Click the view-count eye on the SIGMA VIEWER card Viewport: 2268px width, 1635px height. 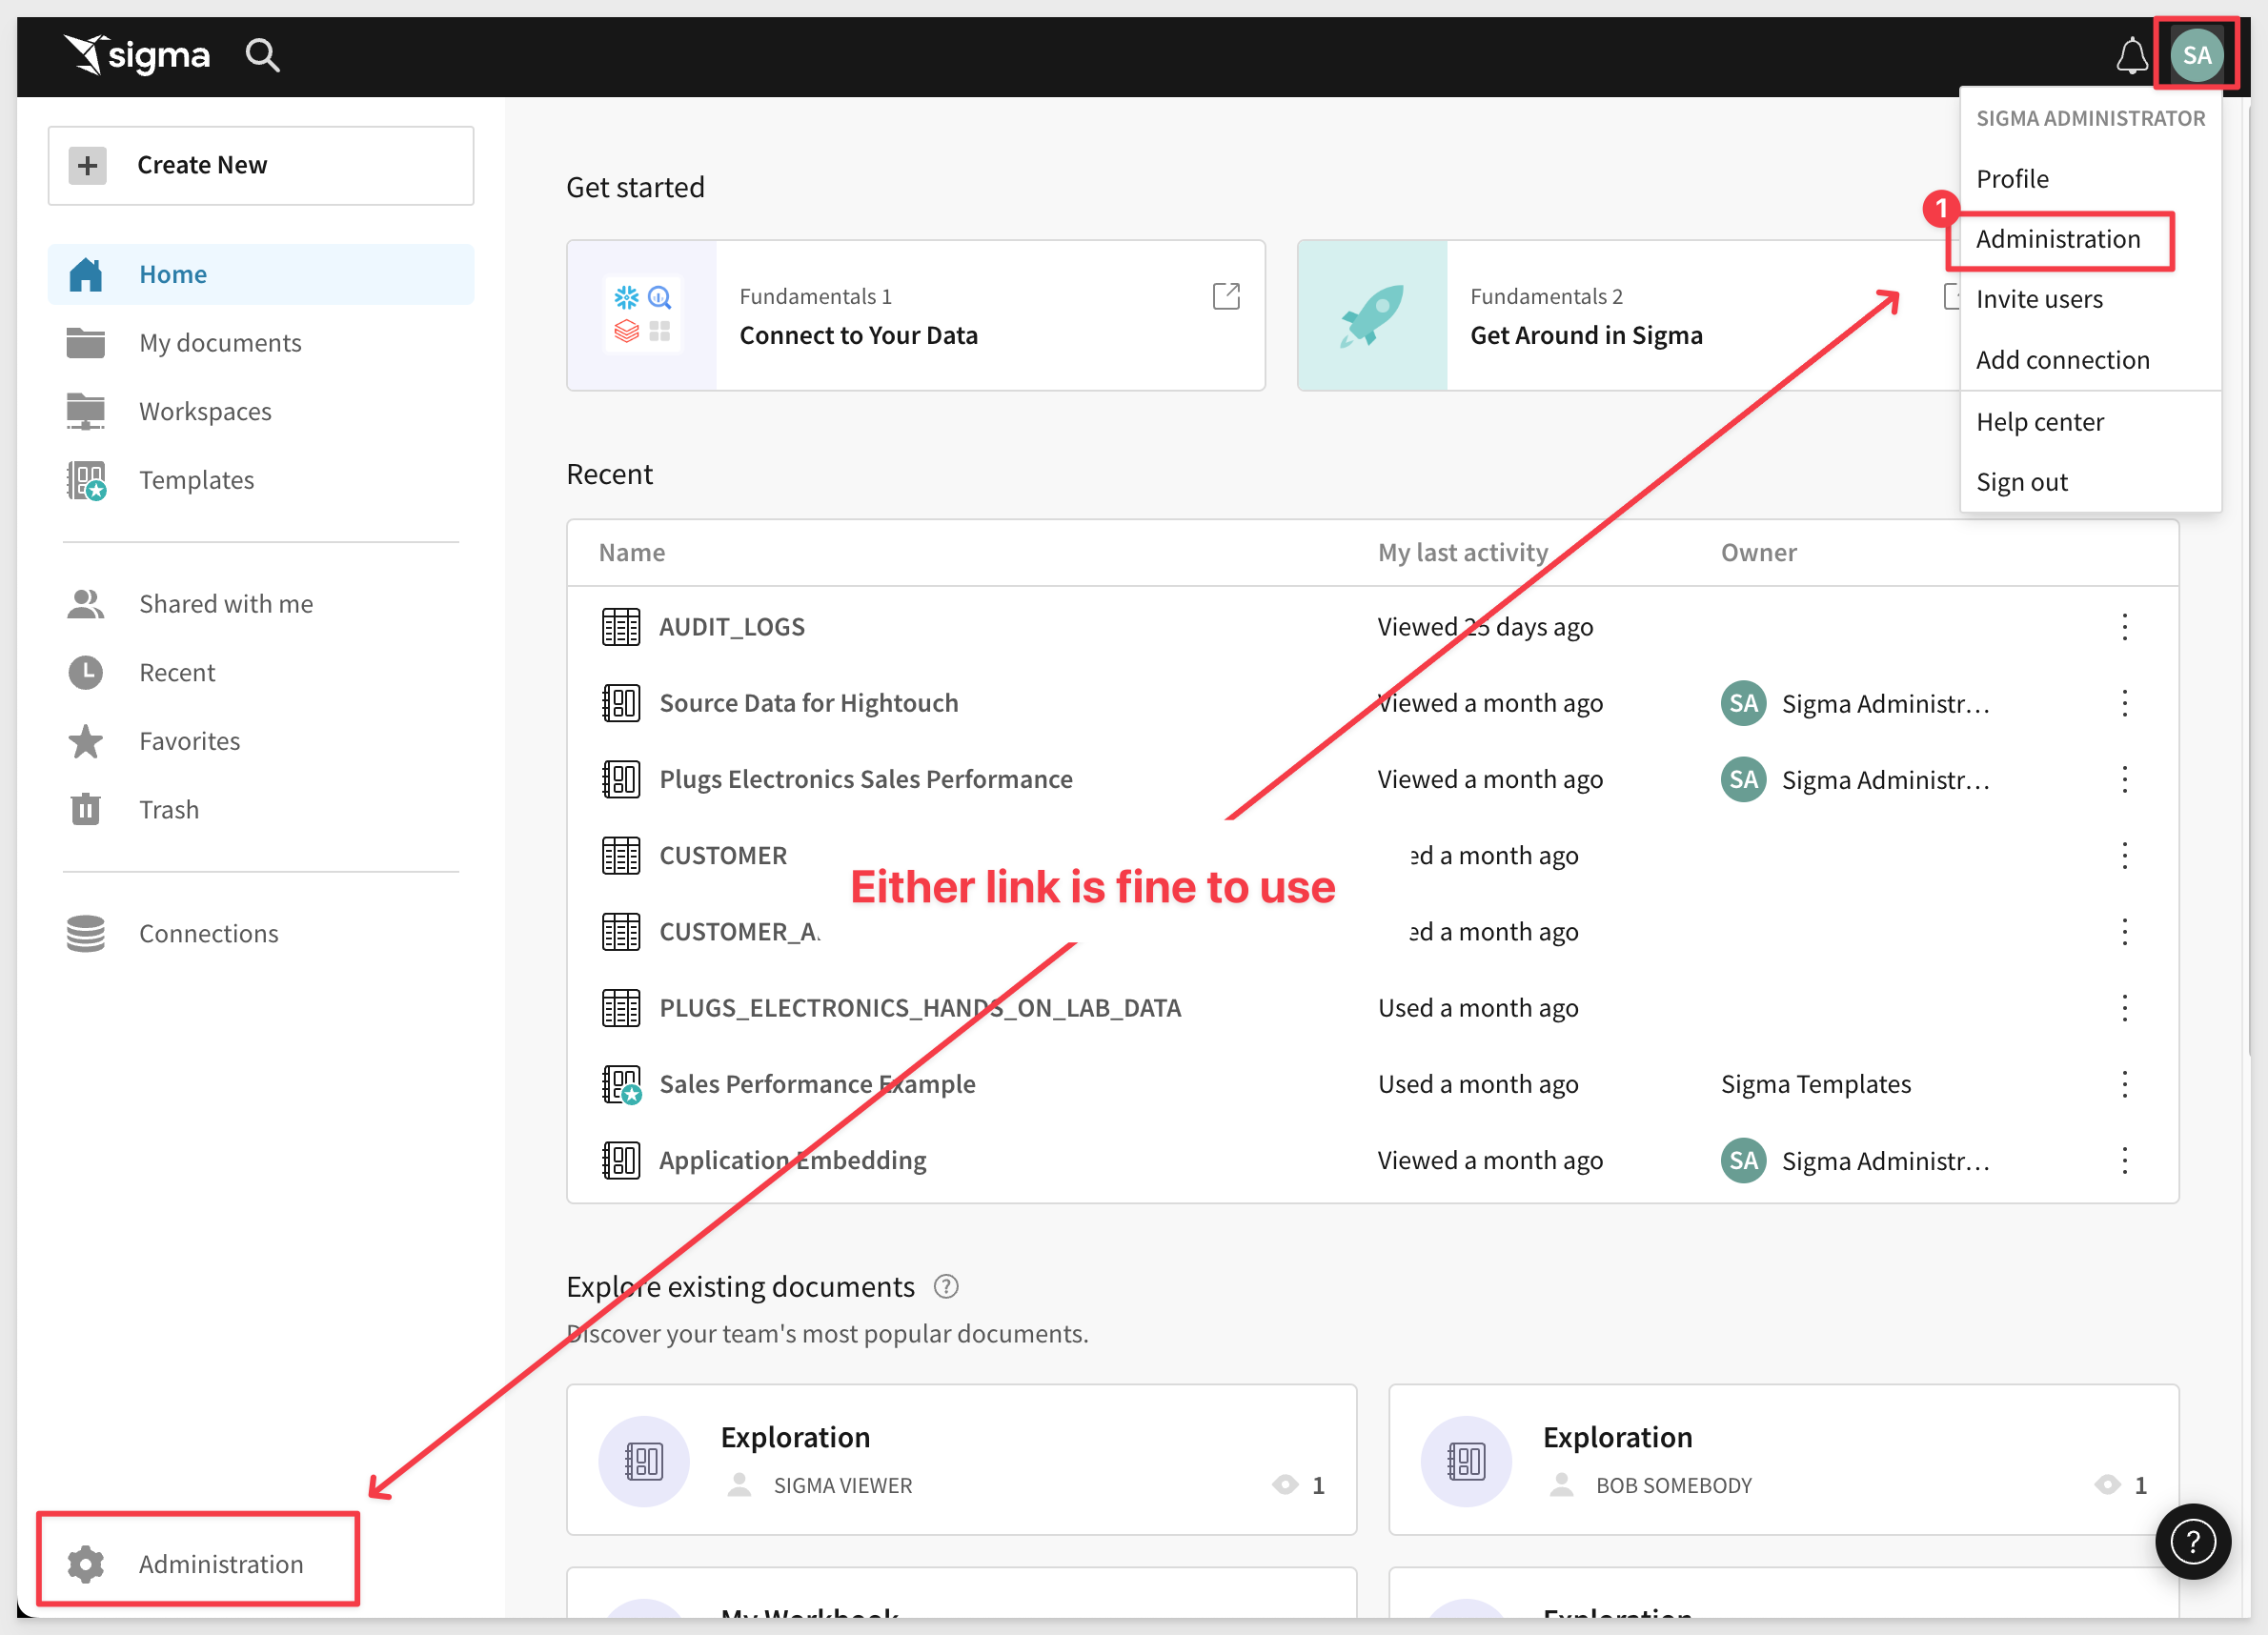tap(1285, 1485)
